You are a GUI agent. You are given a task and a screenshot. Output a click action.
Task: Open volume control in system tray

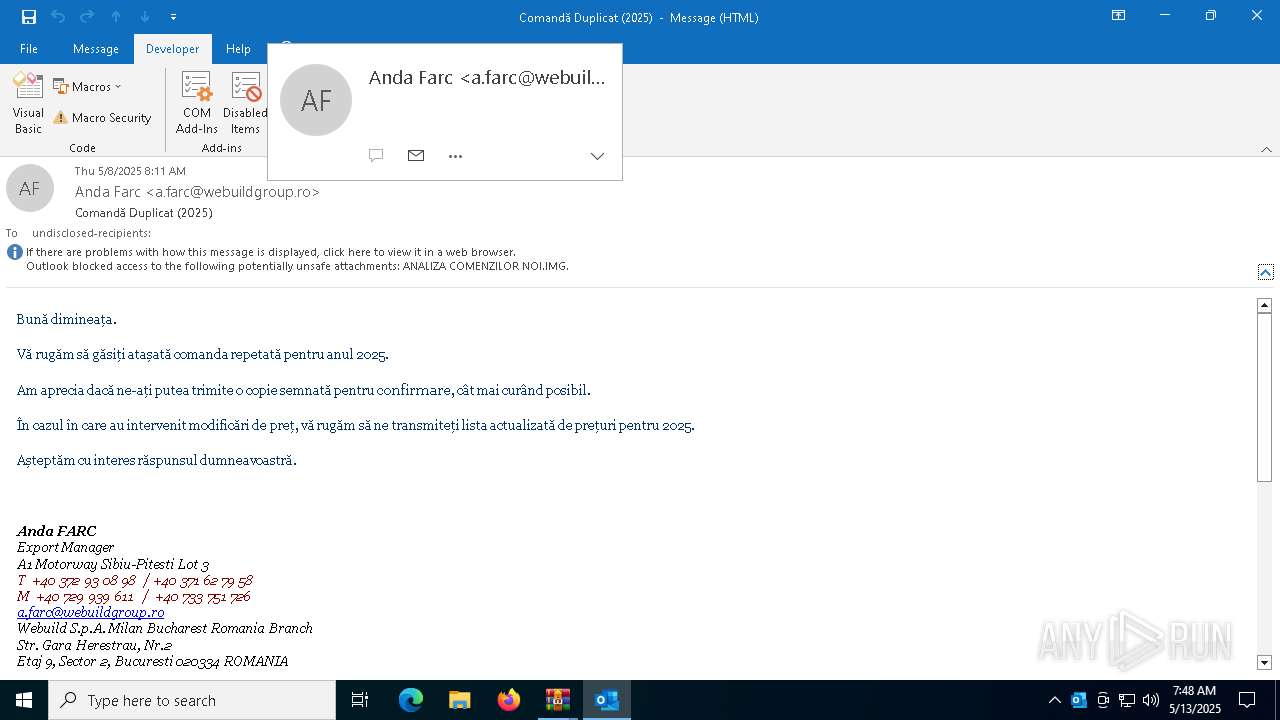[x=1151, y=700]
